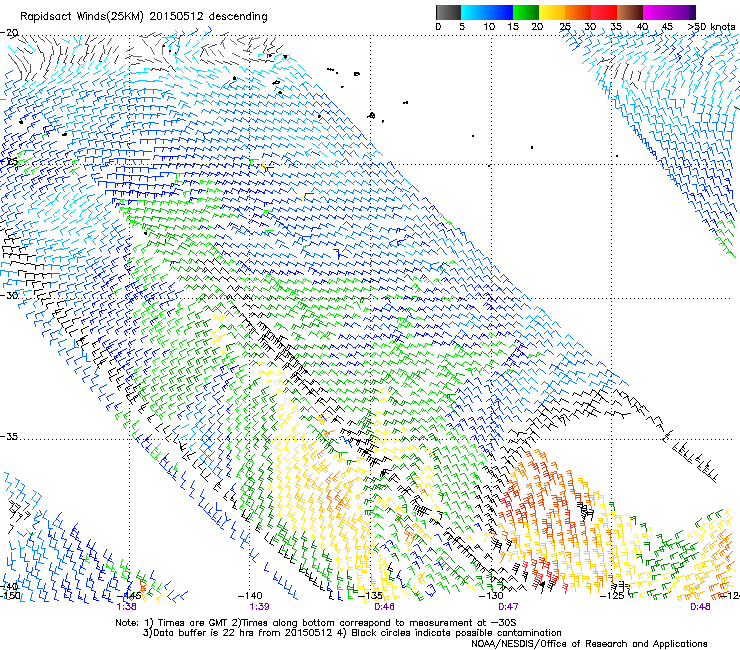This screenshot has width=740, height=650.
Task: Click the title "Rapidsact Winds(25KM) 20150512 descending"
Action: 143,17
